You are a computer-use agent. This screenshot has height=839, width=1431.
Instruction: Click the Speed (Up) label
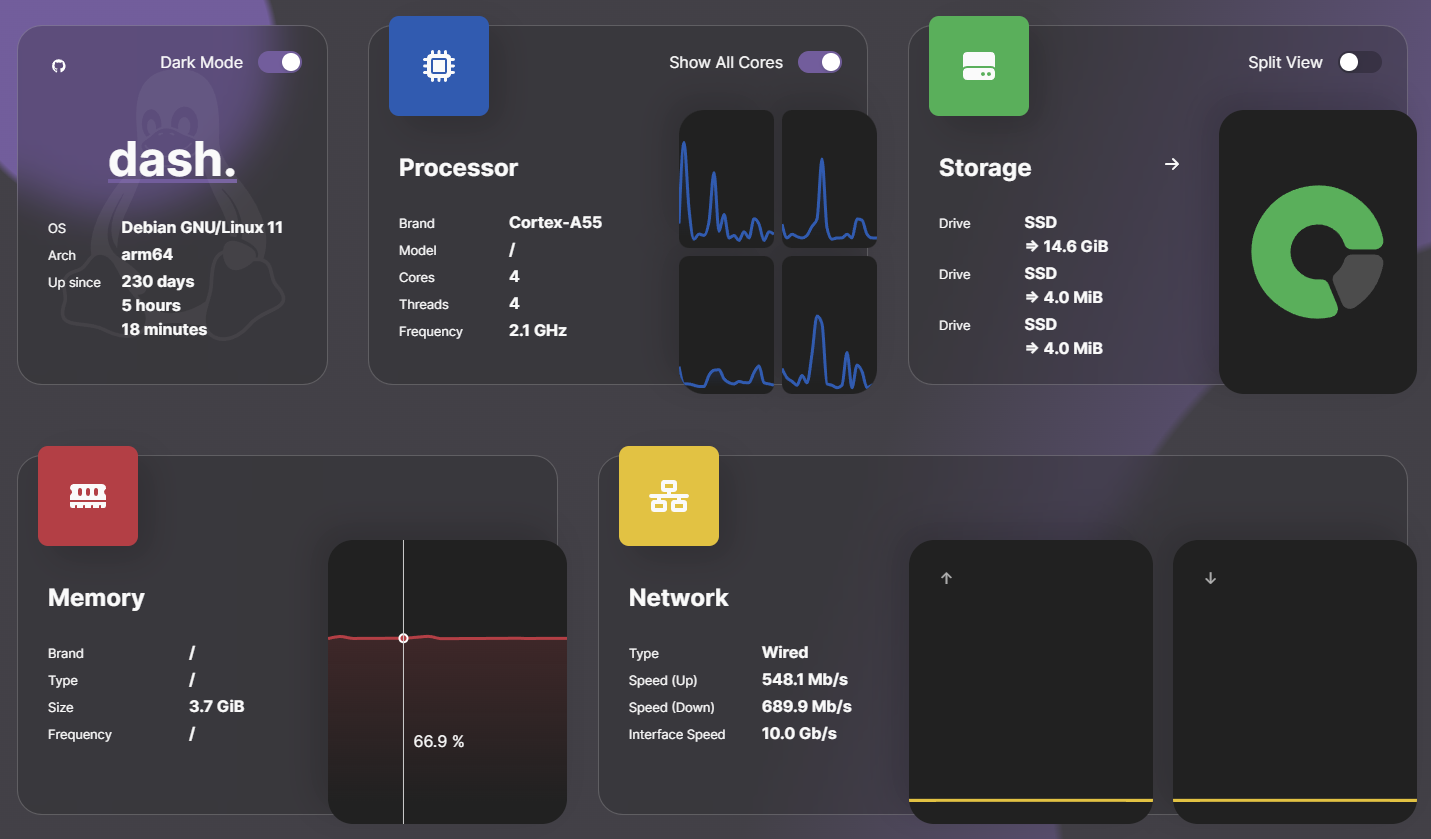[661, 680]
